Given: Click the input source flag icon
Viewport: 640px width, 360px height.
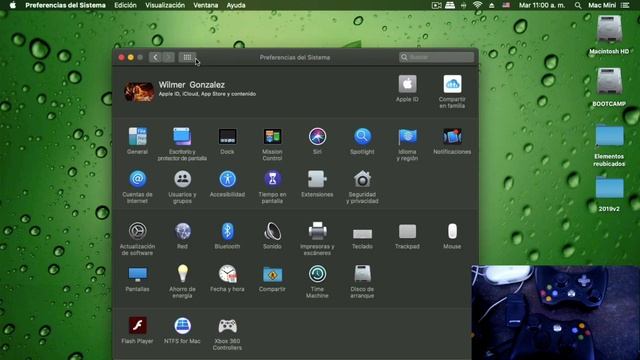Looking at the screenshot, I should (506, 5).
